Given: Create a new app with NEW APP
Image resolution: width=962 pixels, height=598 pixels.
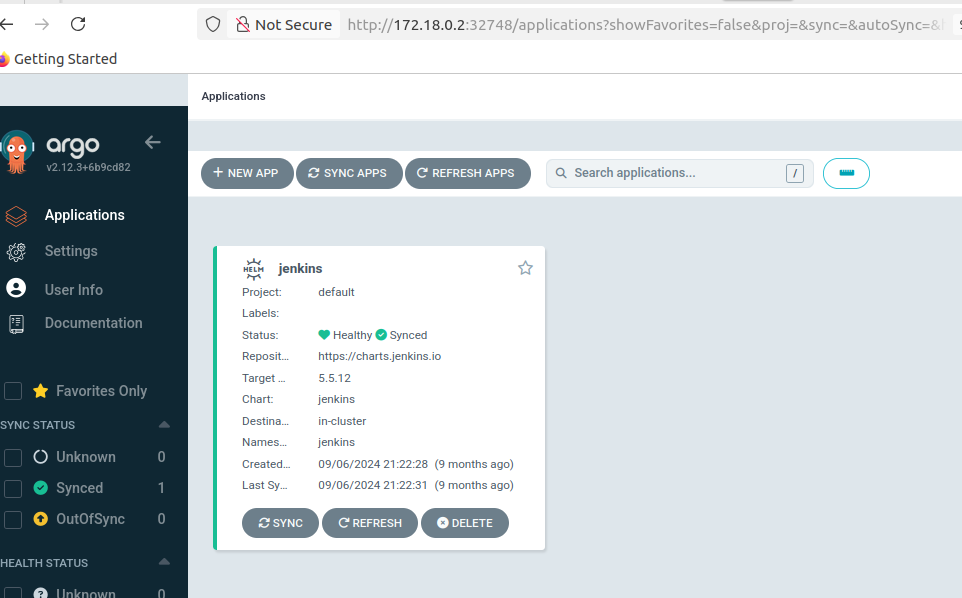Looking at the screenshot, I should coord(247,174).
